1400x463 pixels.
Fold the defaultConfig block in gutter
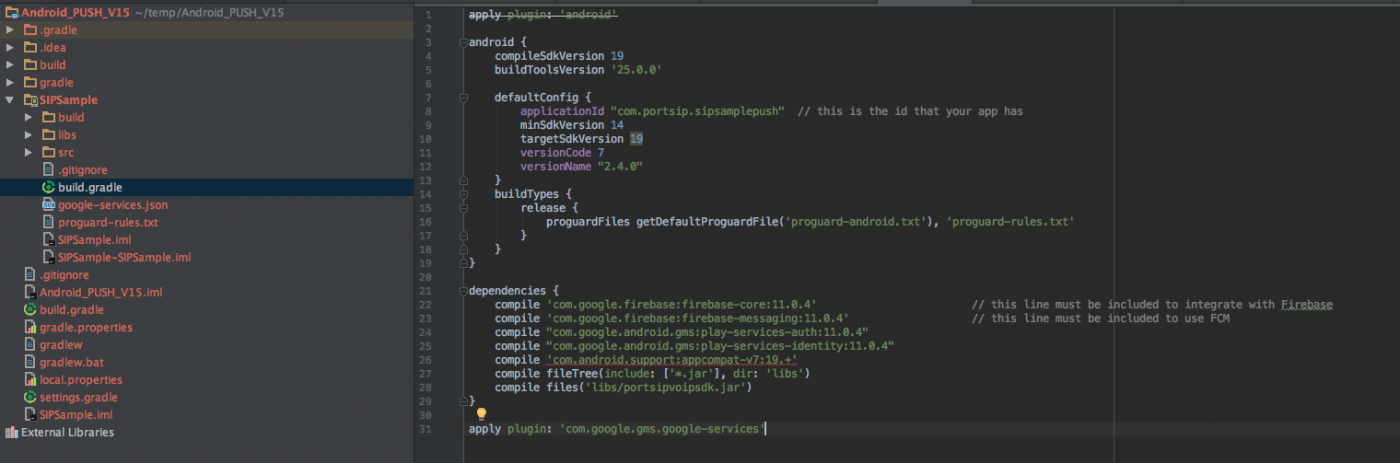coord(464,97)
